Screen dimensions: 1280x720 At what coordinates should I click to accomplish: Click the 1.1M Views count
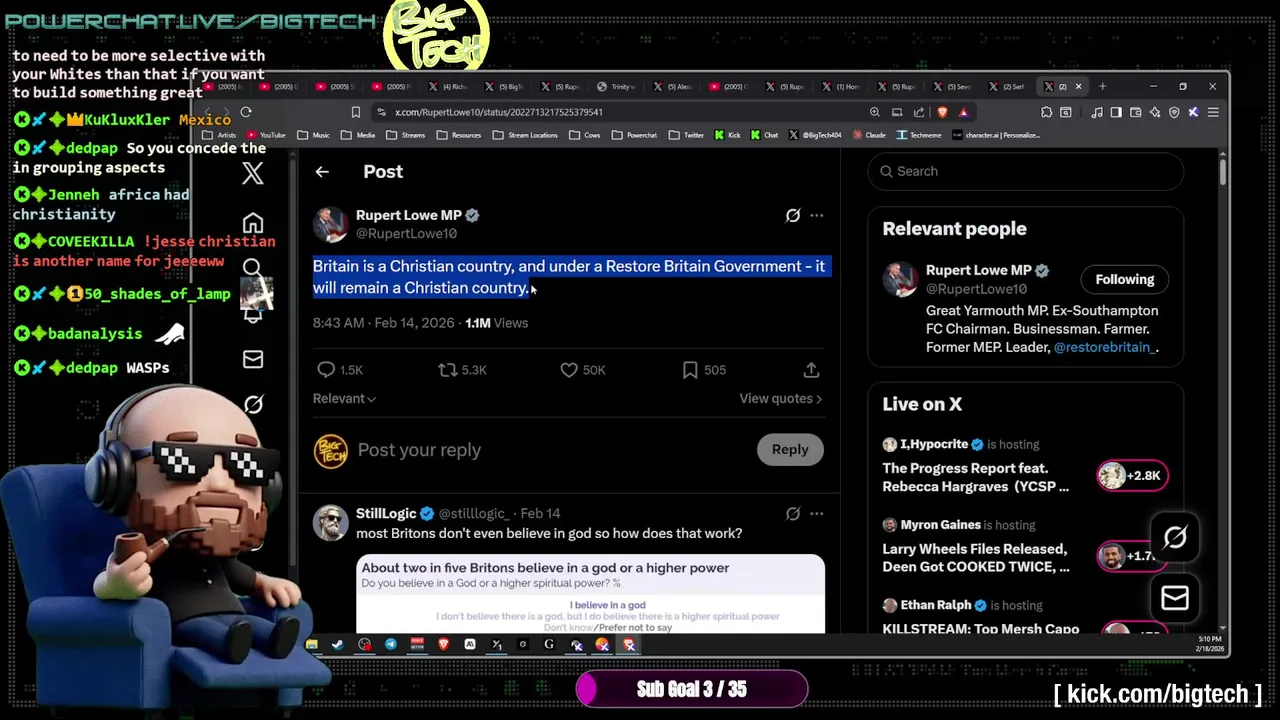click(496, 323)
